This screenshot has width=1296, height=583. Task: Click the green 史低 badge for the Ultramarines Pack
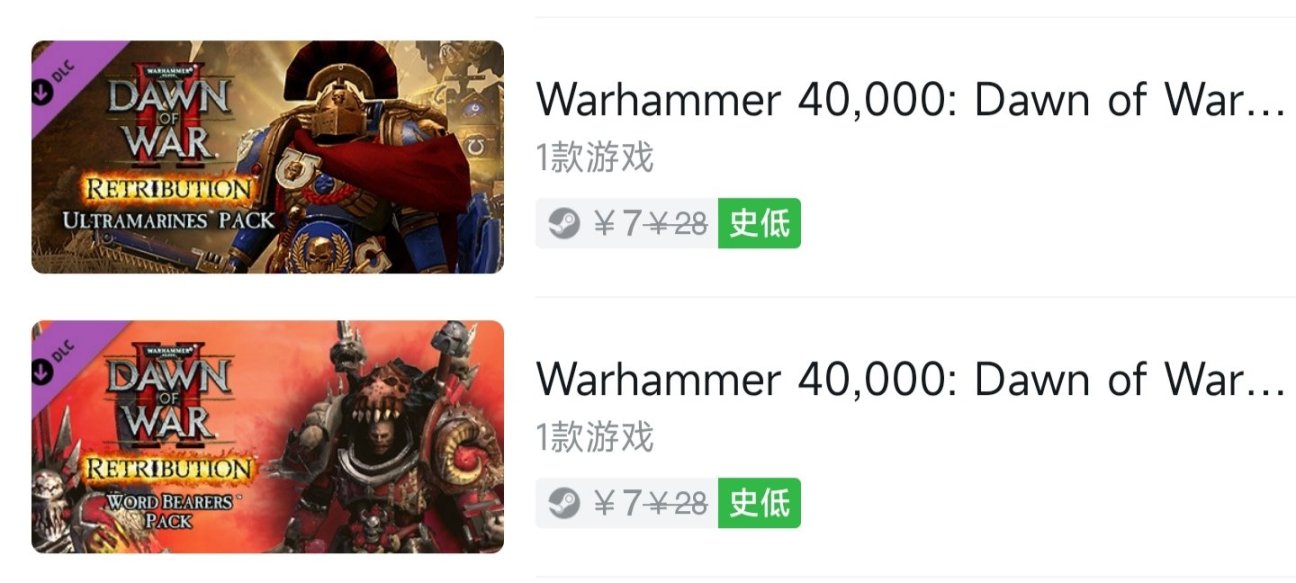point(759,223)
